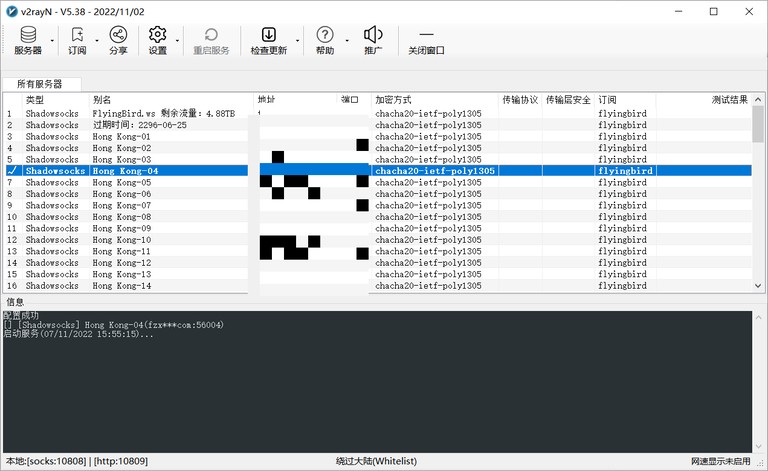Click the 分享 (Share) icon
Viewport: 768px width, 471px height.
(118, 40)
